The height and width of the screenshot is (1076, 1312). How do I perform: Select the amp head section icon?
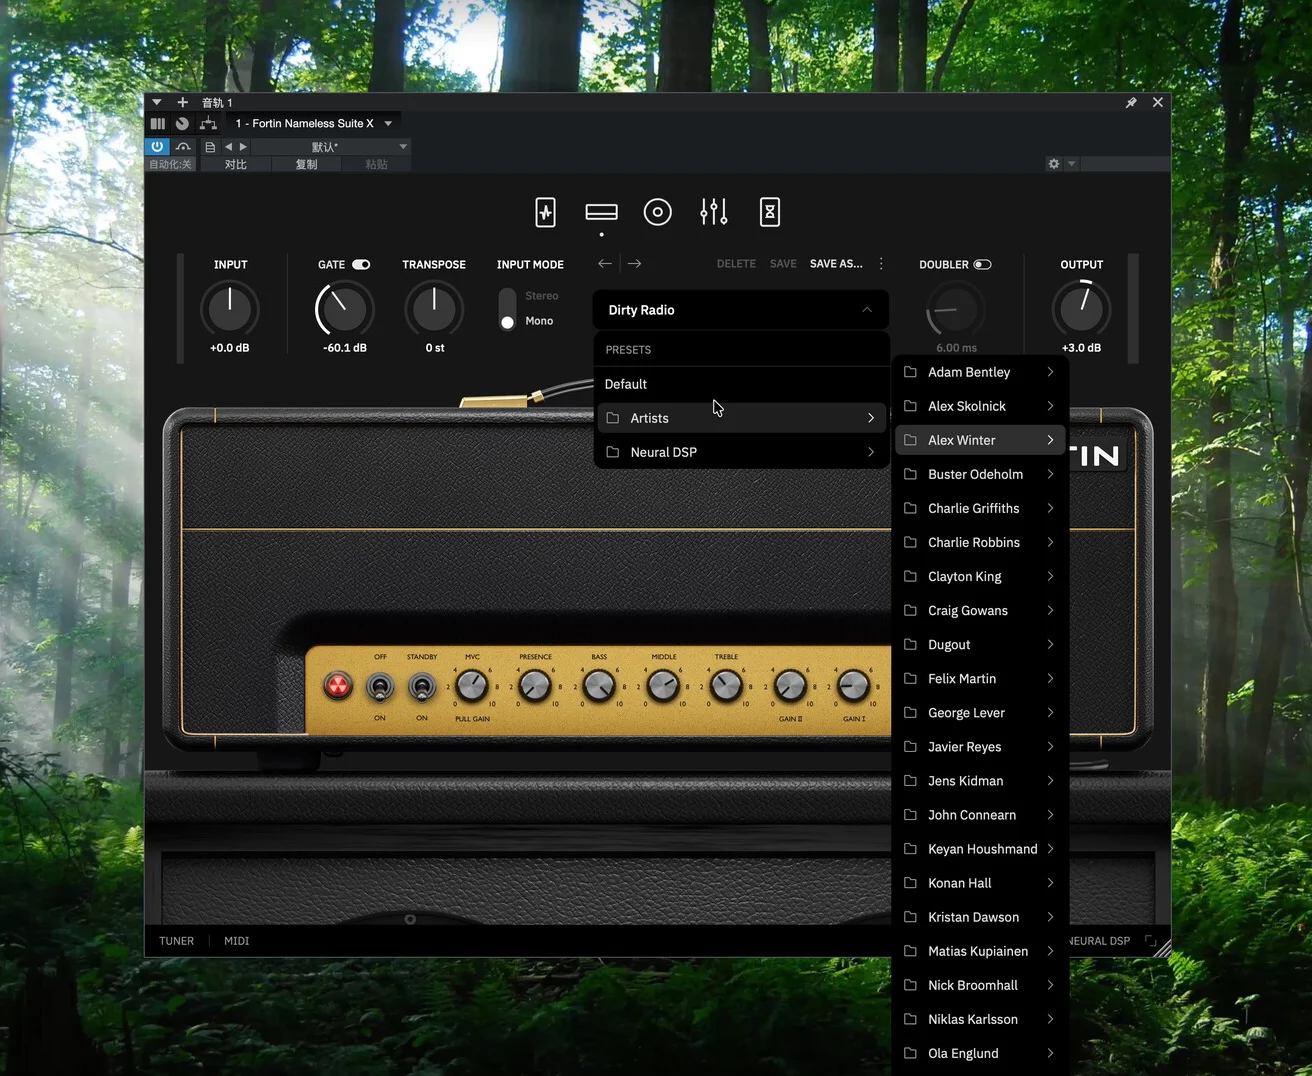tap(601, 212)
